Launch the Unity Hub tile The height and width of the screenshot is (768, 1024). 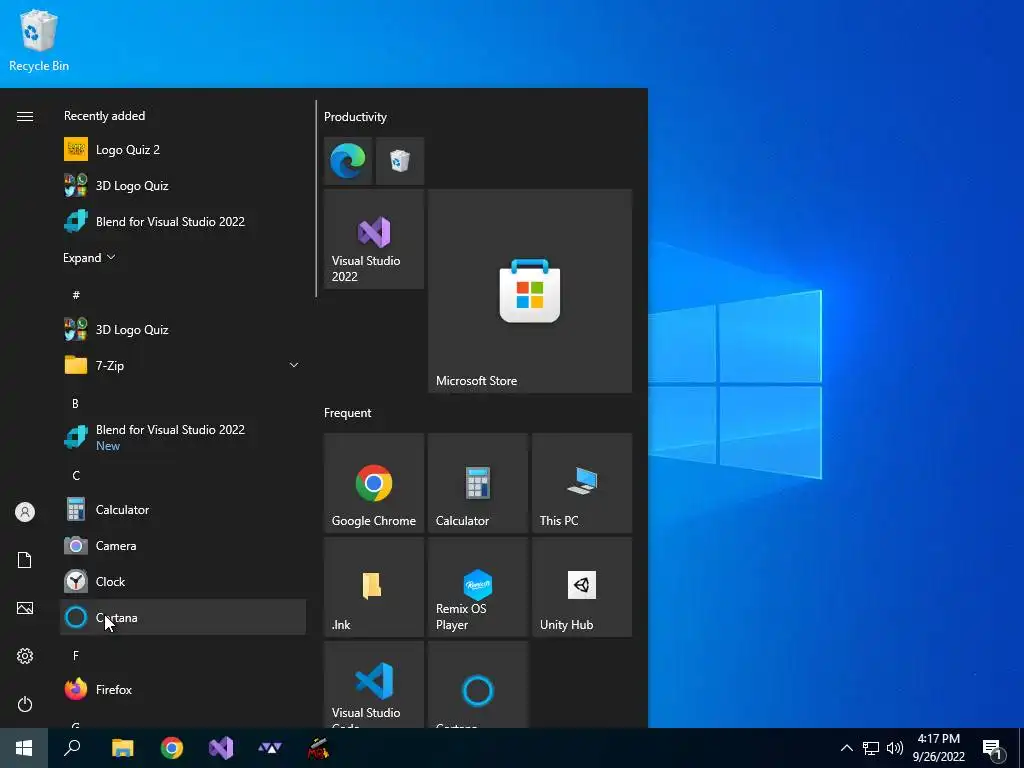582,587
